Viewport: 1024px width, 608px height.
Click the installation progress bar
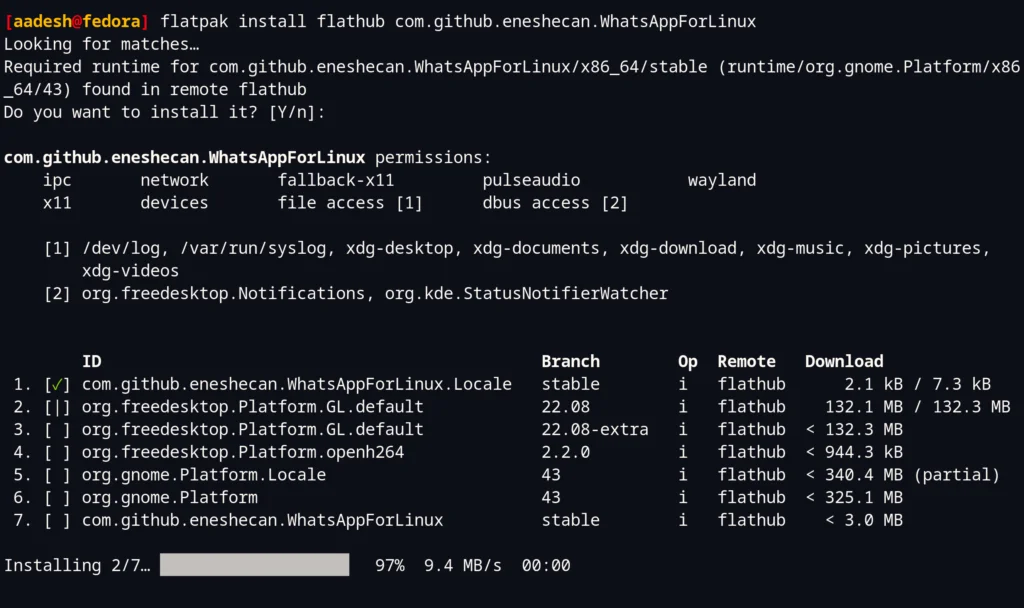[x=255, y=565]
